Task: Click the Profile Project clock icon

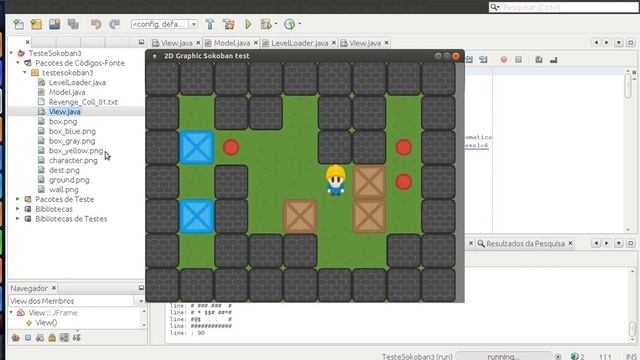Action: click(289, 24)
